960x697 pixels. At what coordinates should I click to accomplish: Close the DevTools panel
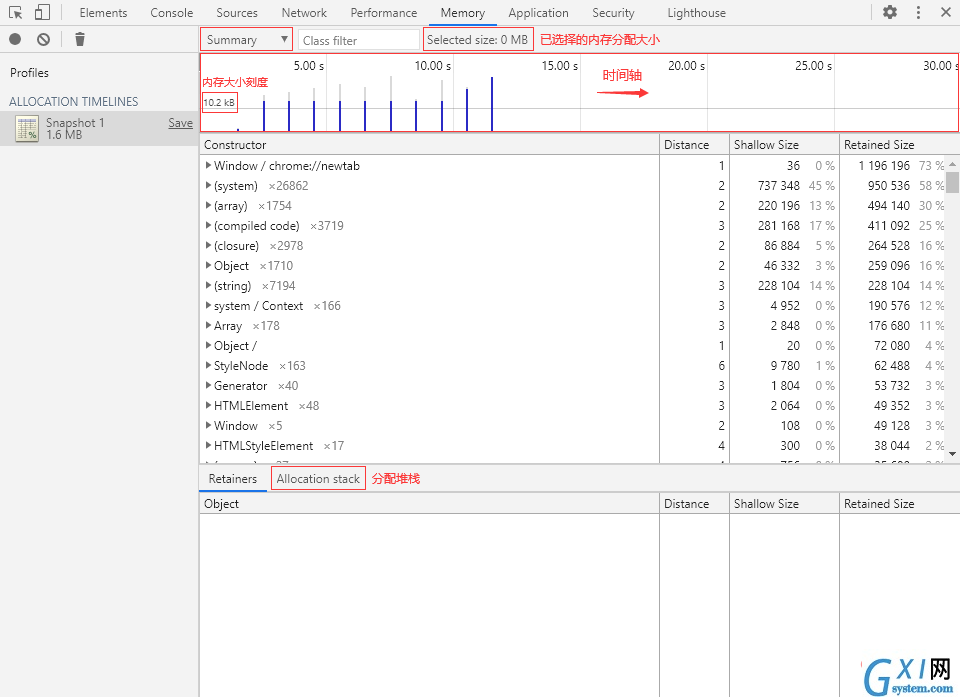click(945, 12)
